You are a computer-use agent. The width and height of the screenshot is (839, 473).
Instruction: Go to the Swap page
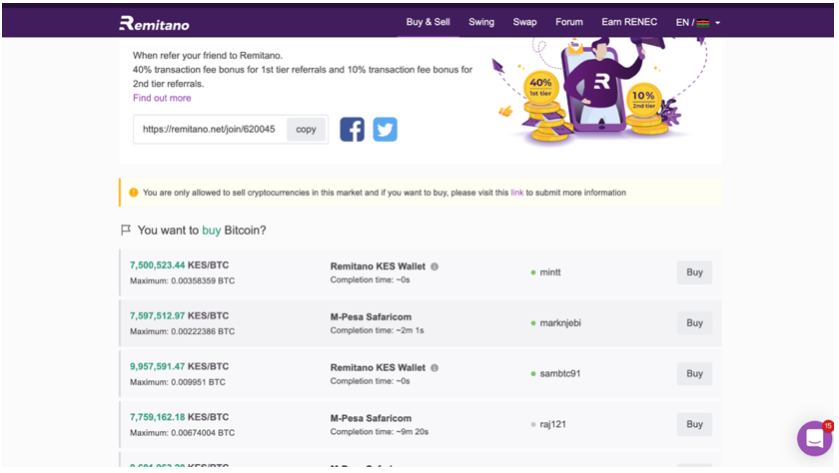(524, 22)
